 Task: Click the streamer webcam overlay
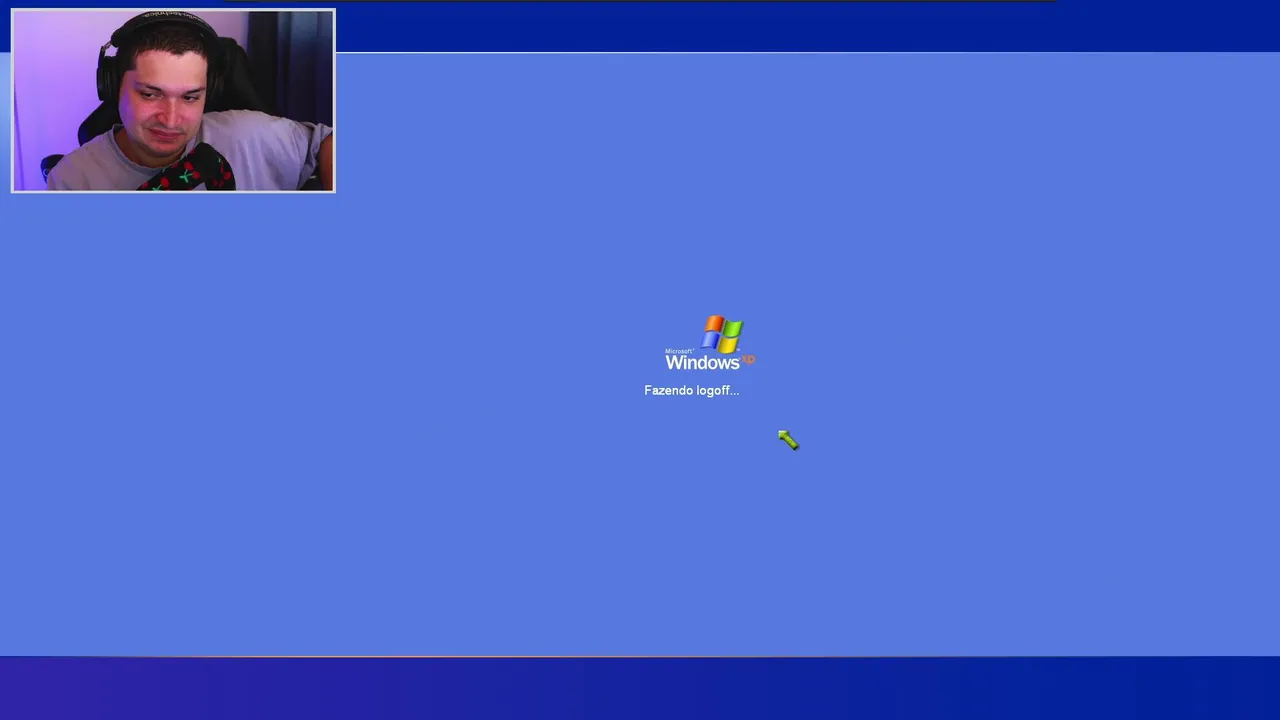tap(173, 100)
